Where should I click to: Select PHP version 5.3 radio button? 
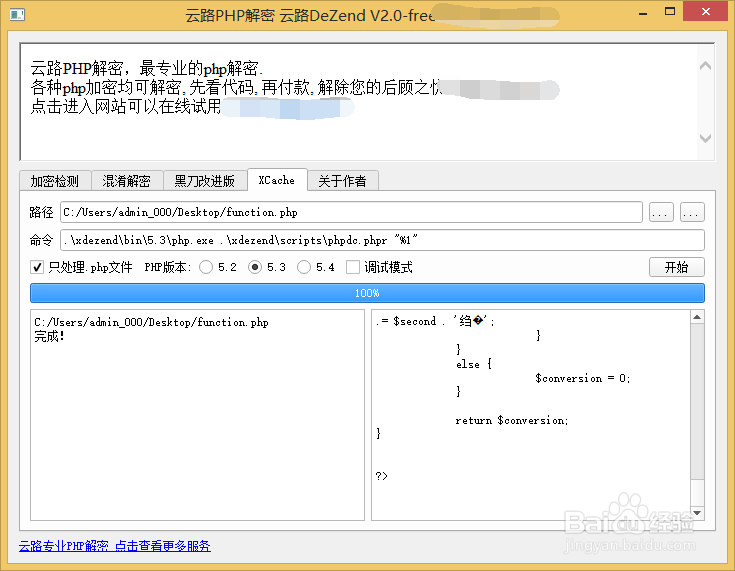tap(255, 267)
